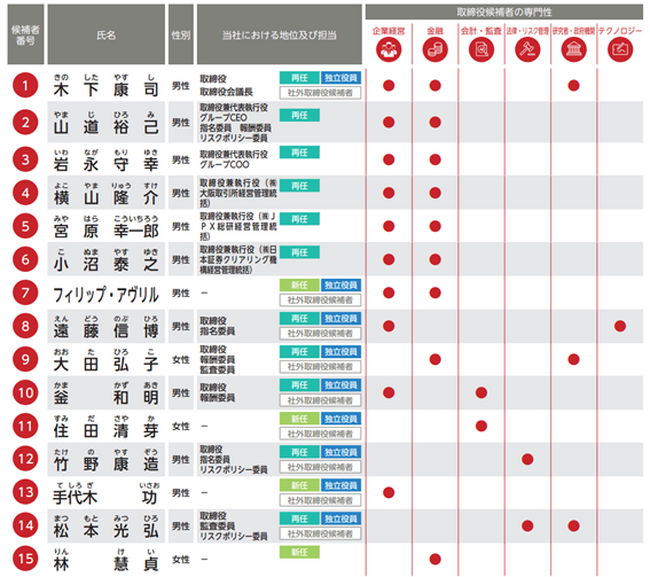Click the name フィリップ・アヴリル
Screen dimensions: 650x577
click(106, 294)
